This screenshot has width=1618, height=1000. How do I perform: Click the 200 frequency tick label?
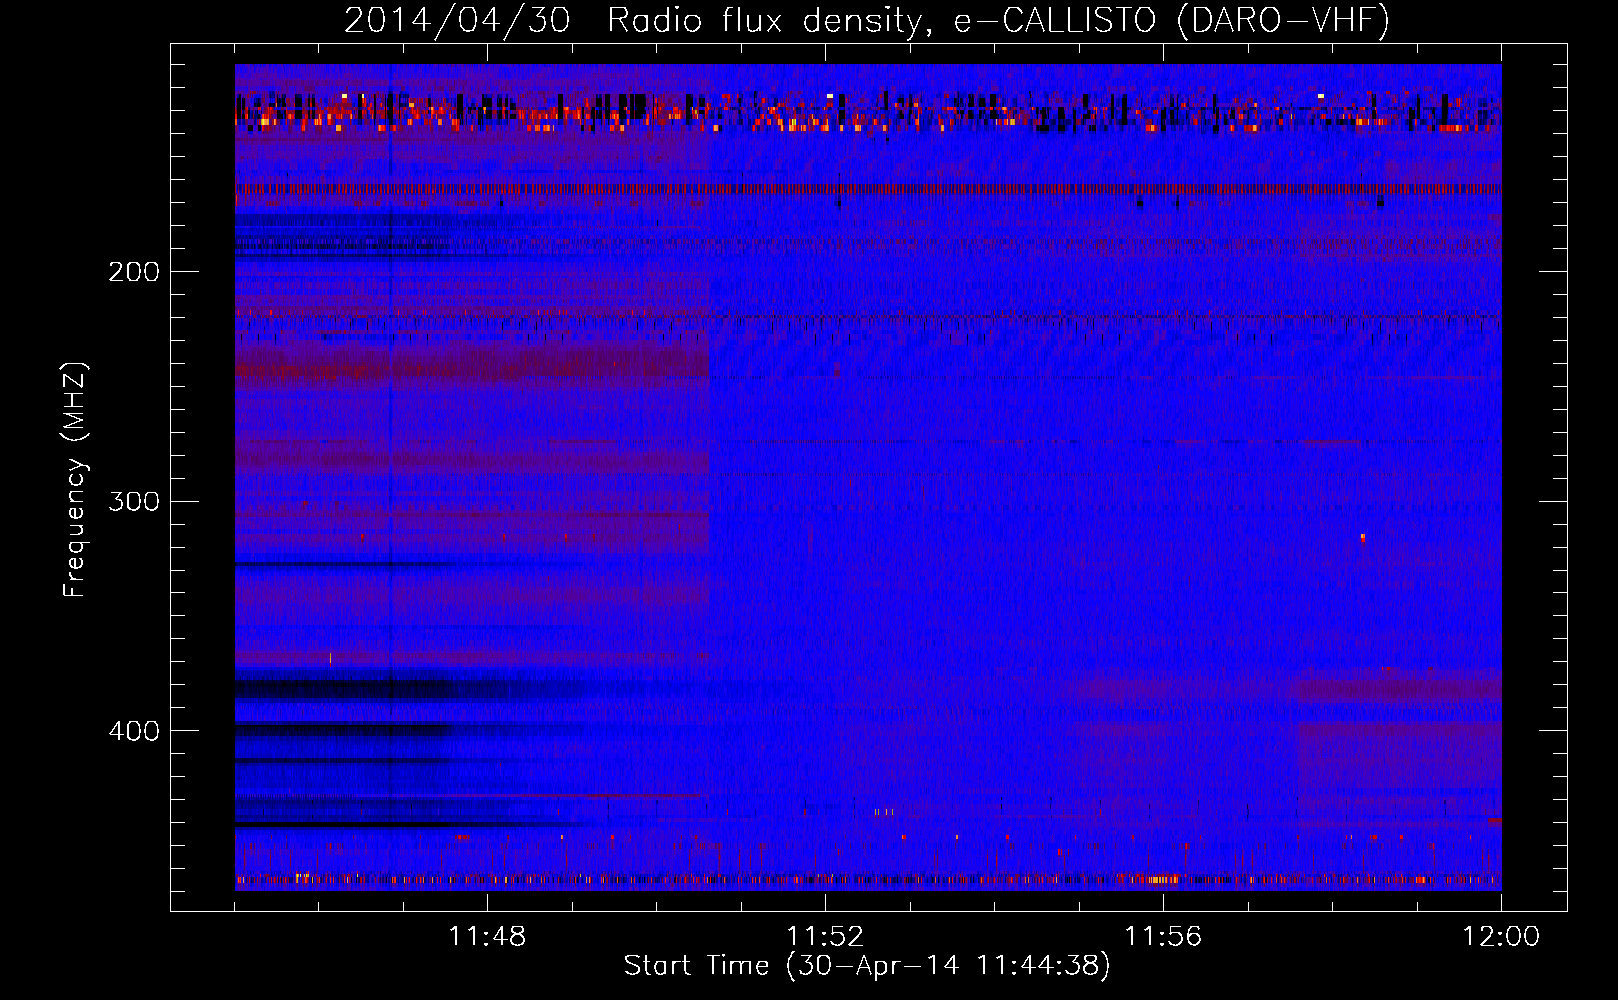click(134, 272)
